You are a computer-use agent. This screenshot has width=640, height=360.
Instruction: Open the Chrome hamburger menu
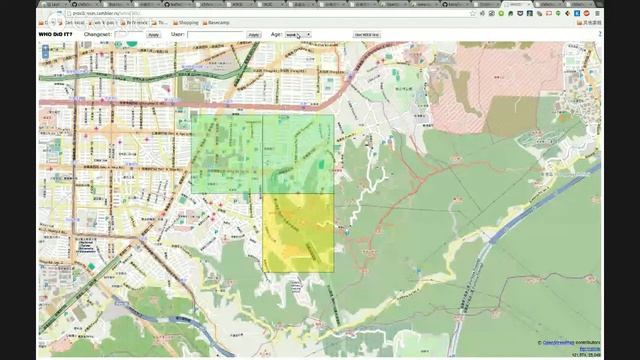(597, 13)
